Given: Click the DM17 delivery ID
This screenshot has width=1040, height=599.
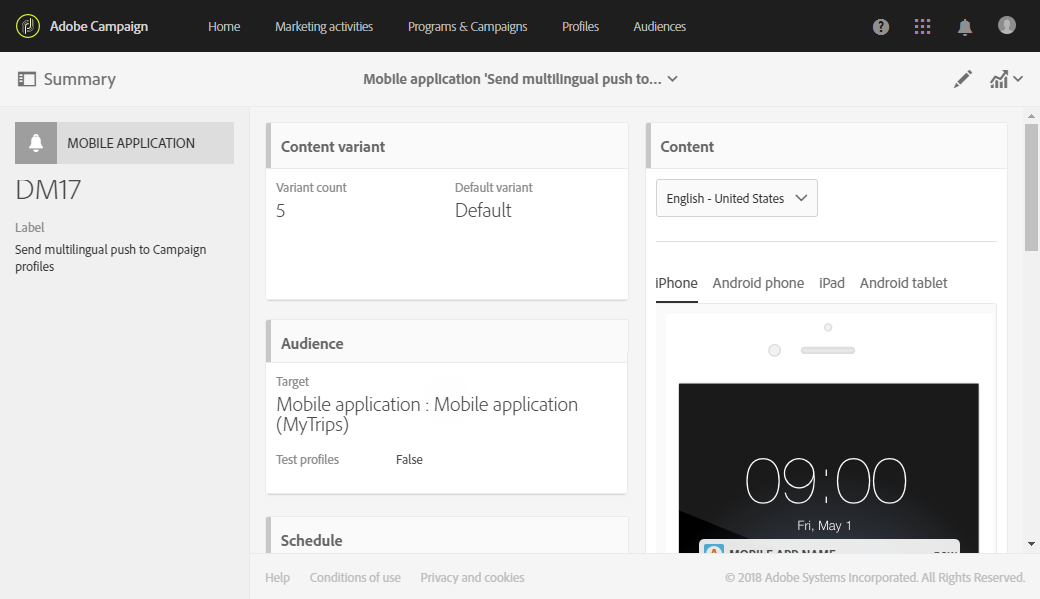Looking at the screenshot, I should 48,190.
